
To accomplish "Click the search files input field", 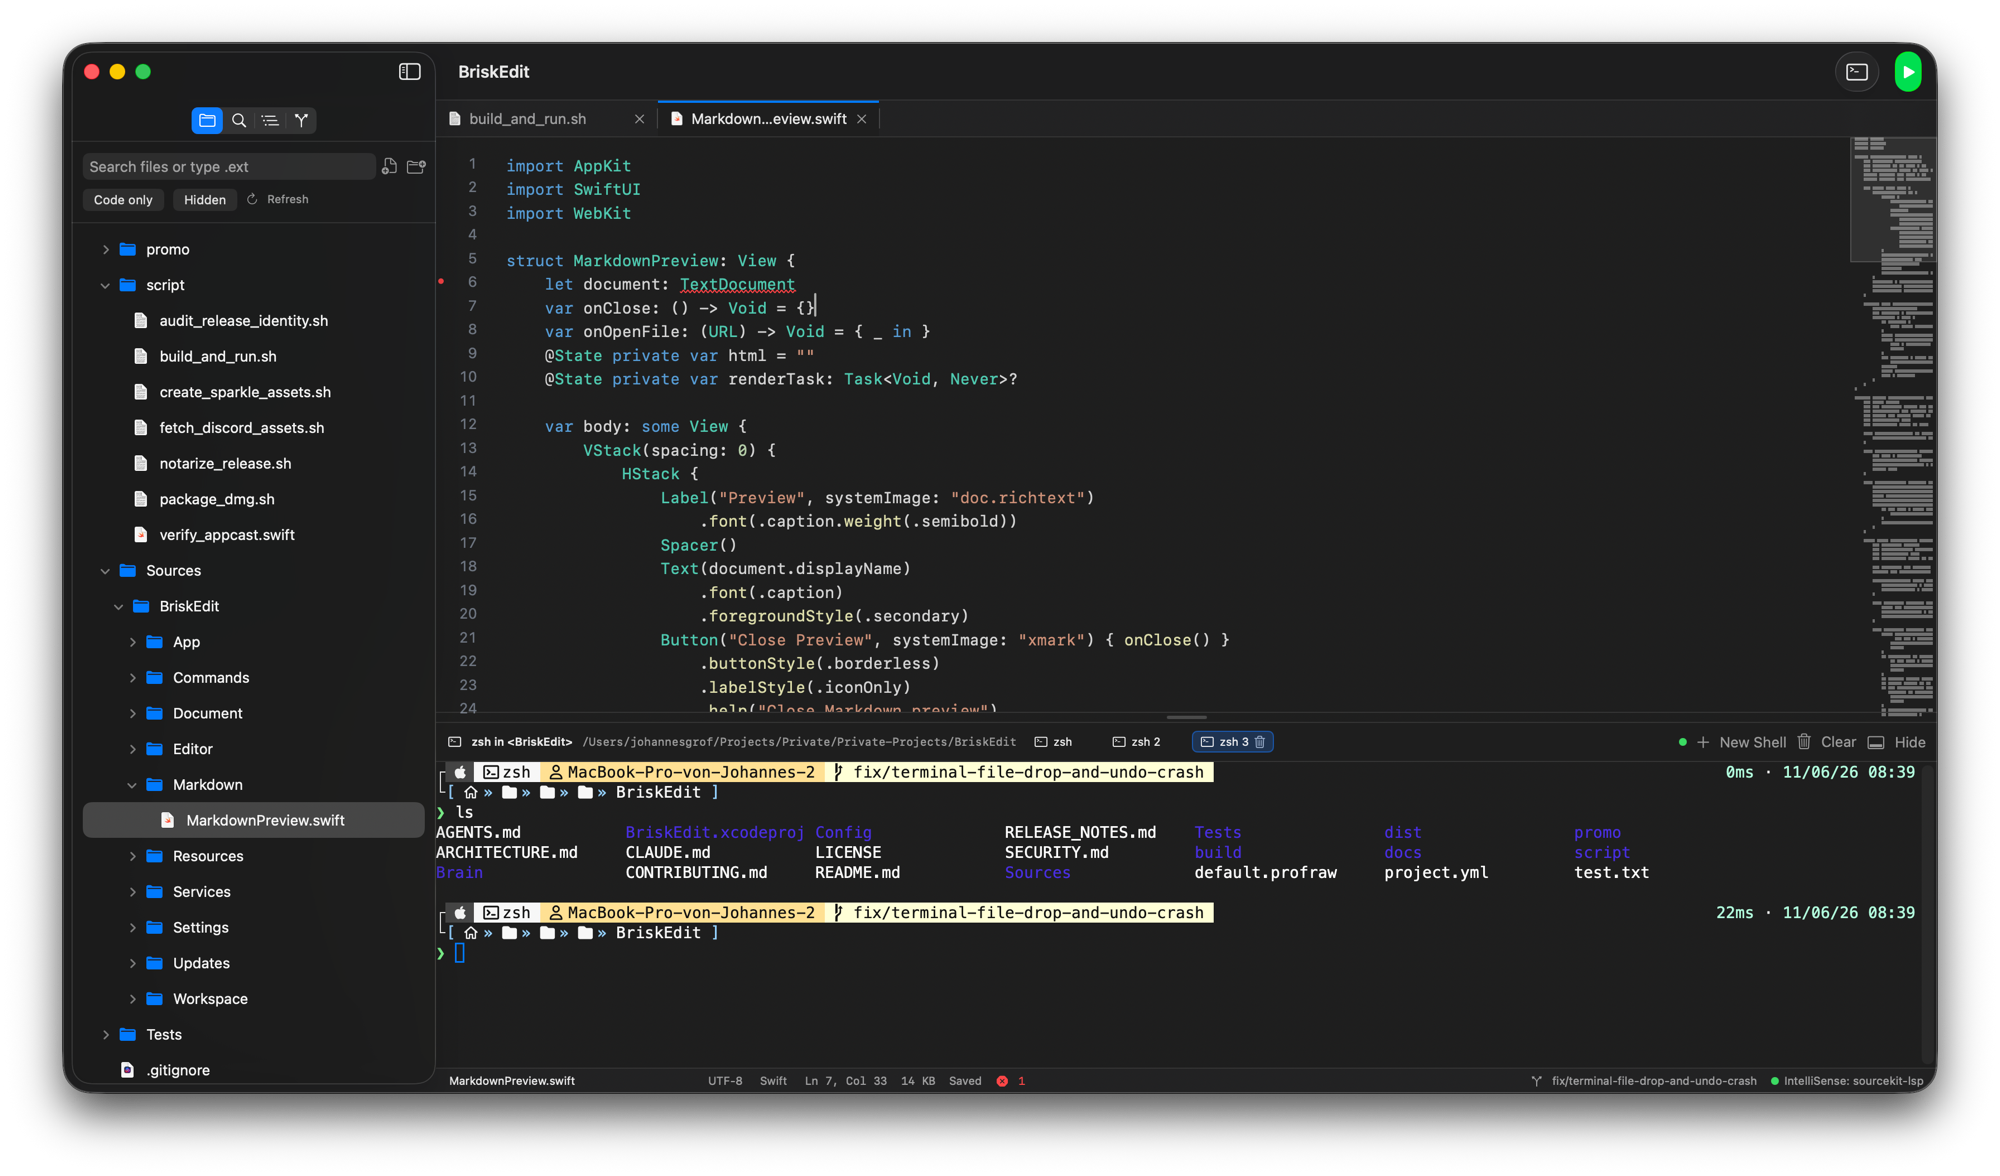I will pyautogui.click(x=229, y=167).
